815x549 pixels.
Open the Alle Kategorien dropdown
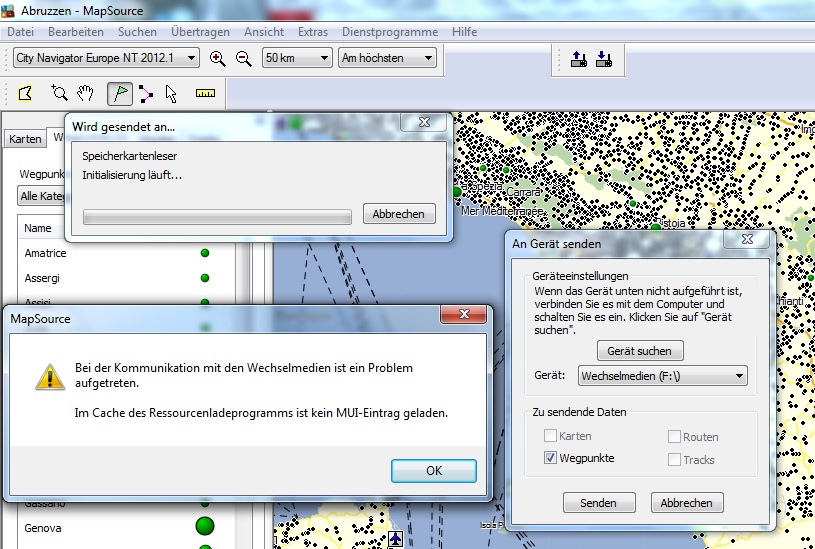(42, 196)
